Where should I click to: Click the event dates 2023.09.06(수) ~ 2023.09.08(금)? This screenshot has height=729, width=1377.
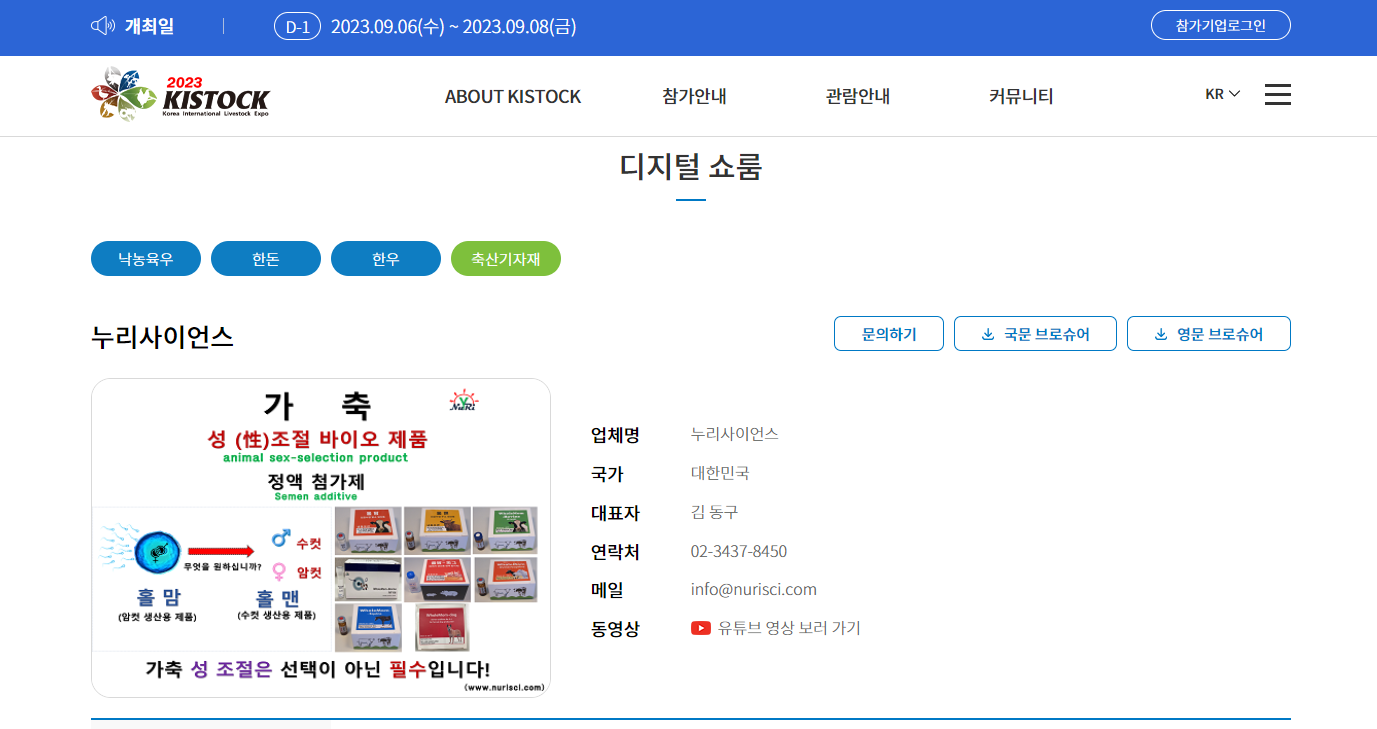point(454,27)
